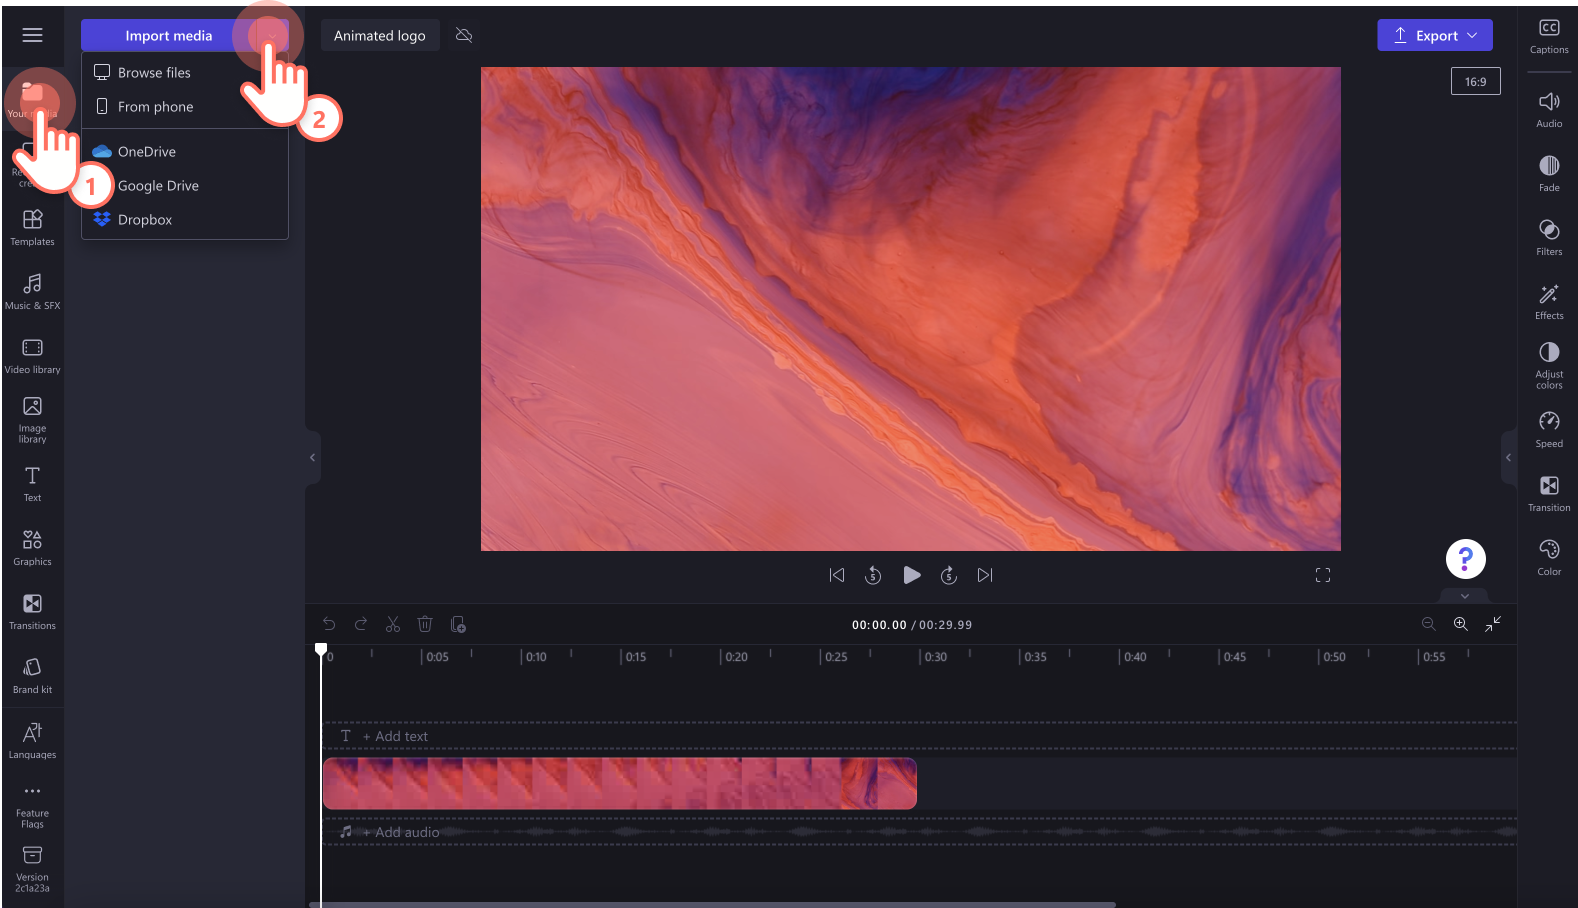Viewport: 1578px width, 908px height.
Task: Skip to the start of video
Action: click(837, 575)
